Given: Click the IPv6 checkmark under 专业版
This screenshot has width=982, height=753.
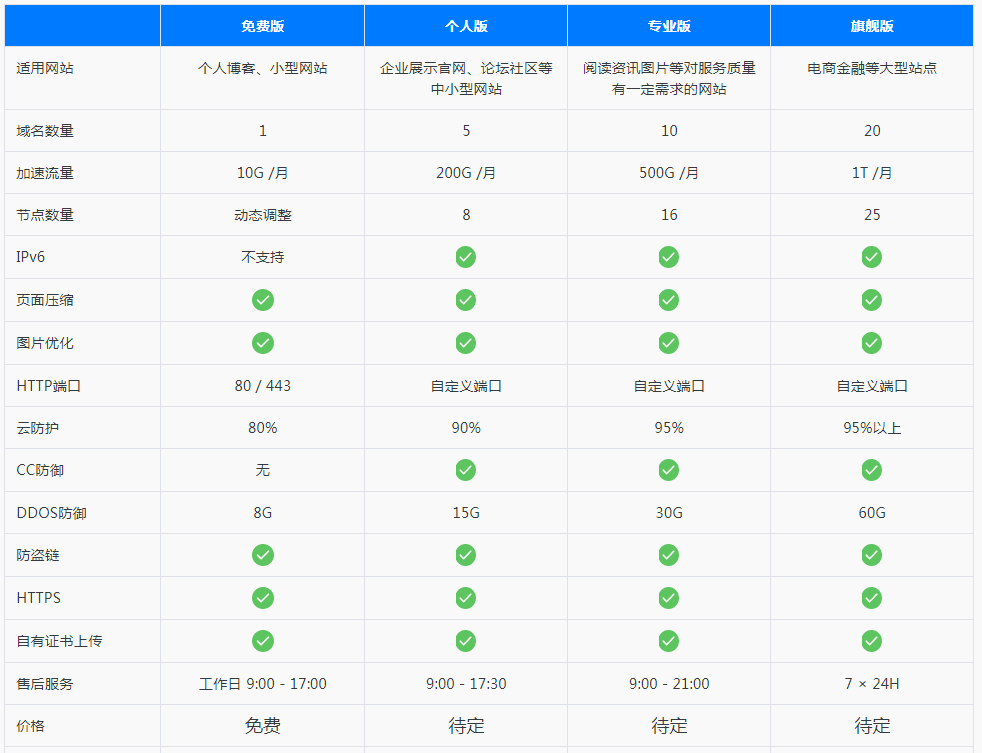Looking at the screenshot, I should (668, 257).
